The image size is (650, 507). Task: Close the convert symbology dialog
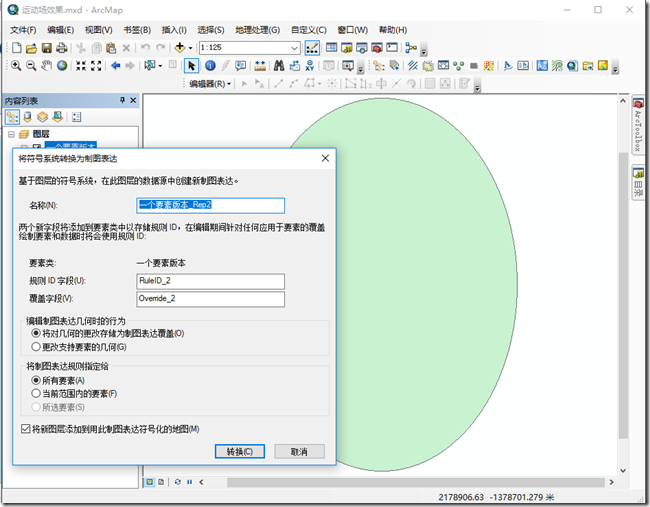coord(325,158)
